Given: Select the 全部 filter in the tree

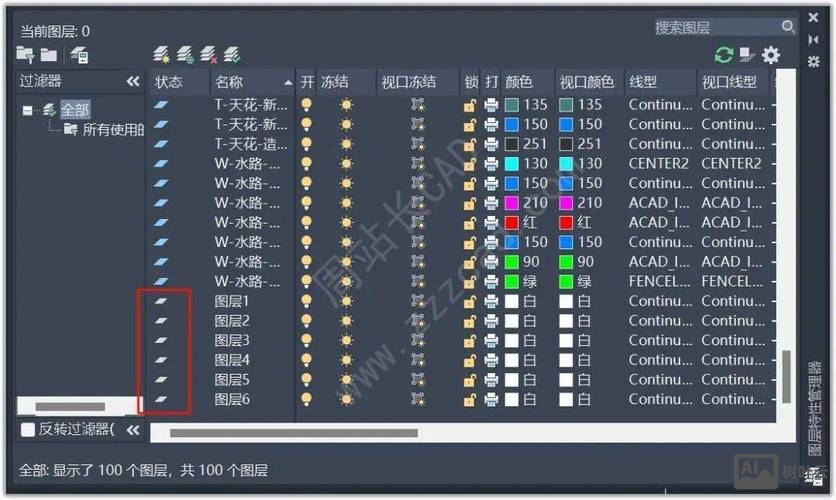Looking at the screenshot, I should [x=75, y=110].
